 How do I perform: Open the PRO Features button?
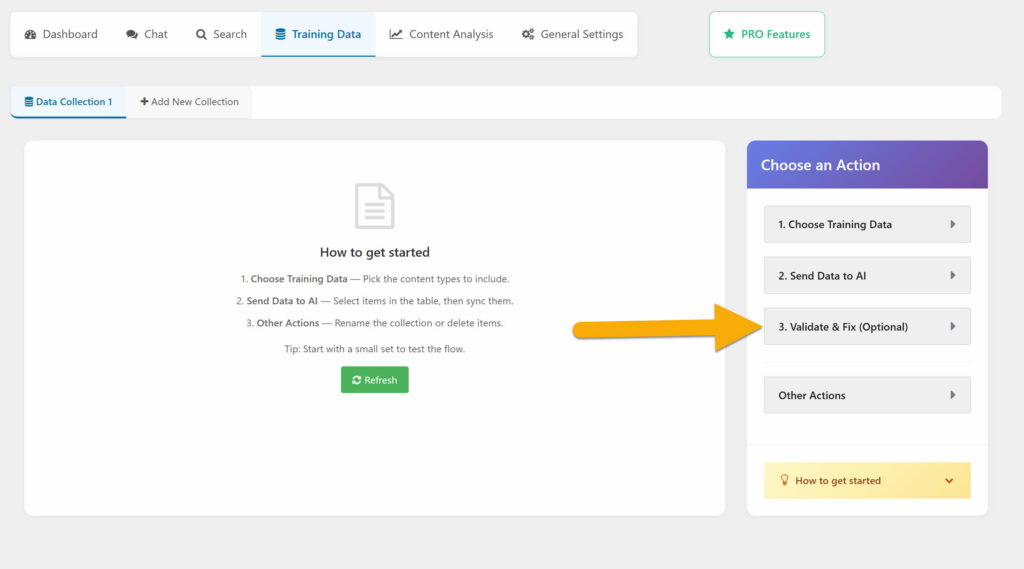coord(767,34)
